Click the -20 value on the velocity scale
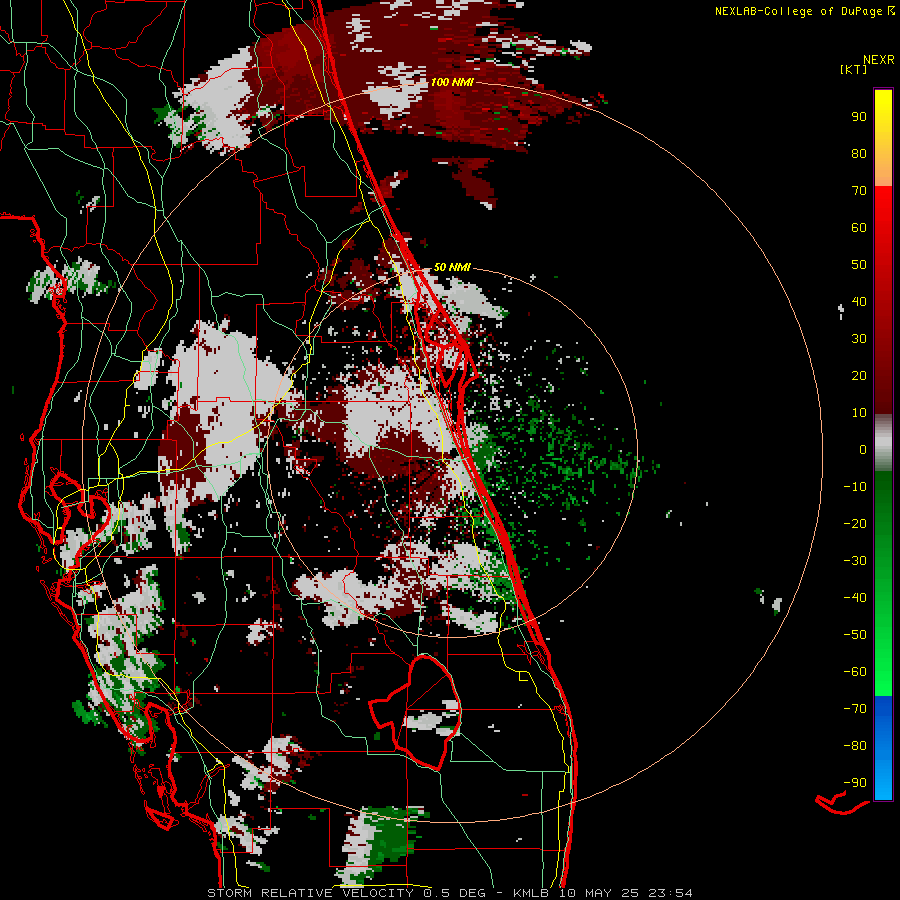This screenshot has height=900, width=900. 855,523
